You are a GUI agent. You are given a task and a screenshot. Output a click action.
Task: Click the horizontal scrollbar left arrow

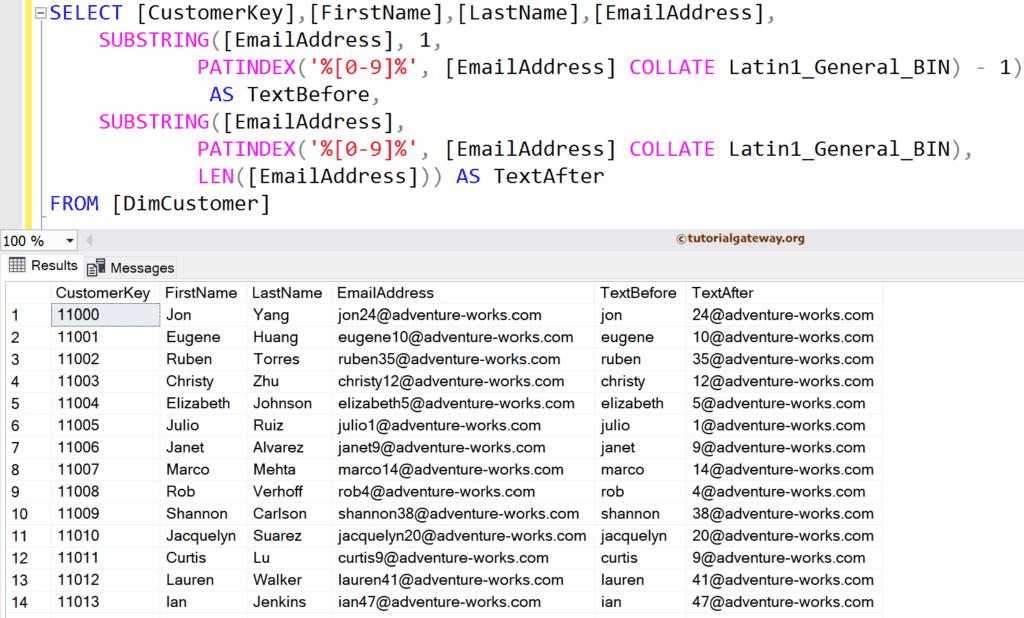(88, 241)
